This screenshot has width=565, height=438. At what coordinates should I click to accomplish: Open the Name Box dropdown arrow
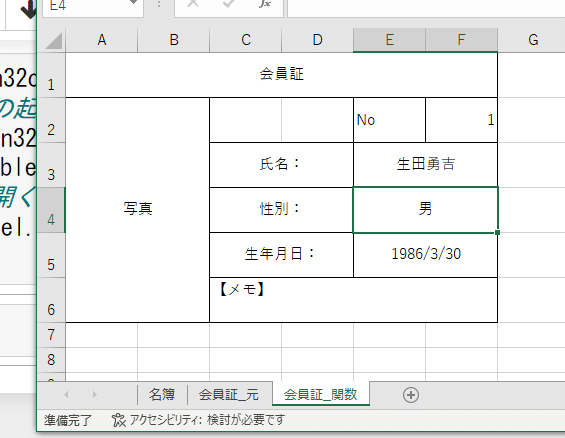(133, 3)
